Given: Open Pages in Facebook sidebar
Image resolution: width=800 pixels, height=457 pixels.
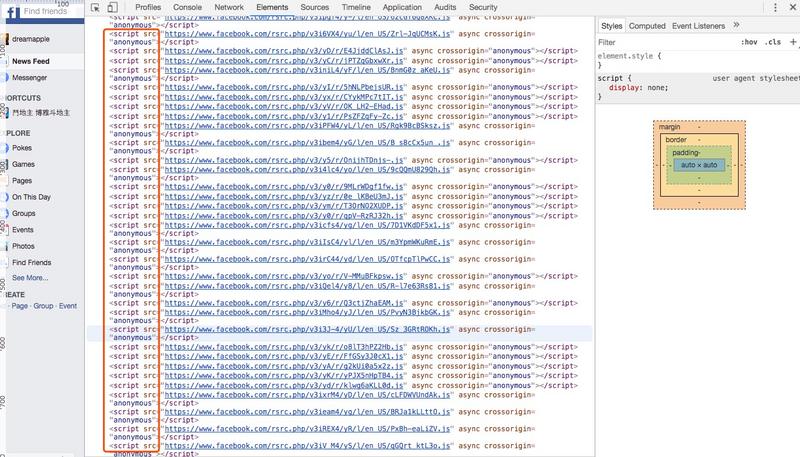Looking at the screenshot, I should tap(22, 181).
